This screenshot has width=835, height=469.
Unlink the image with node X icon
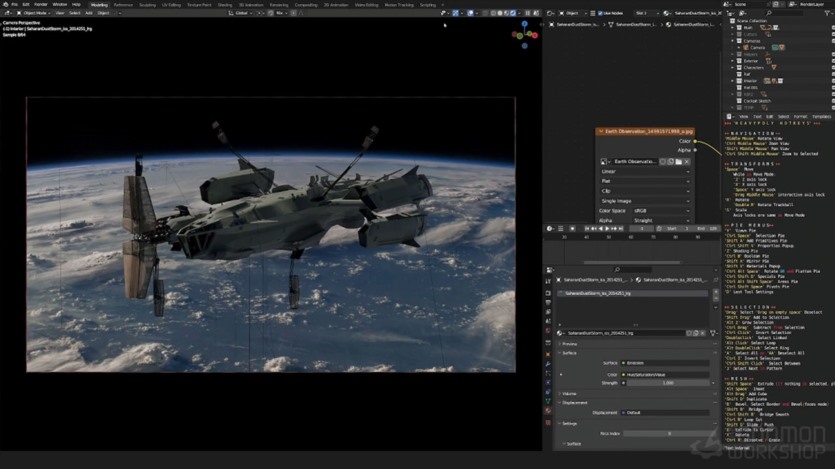tap(687, 161)
